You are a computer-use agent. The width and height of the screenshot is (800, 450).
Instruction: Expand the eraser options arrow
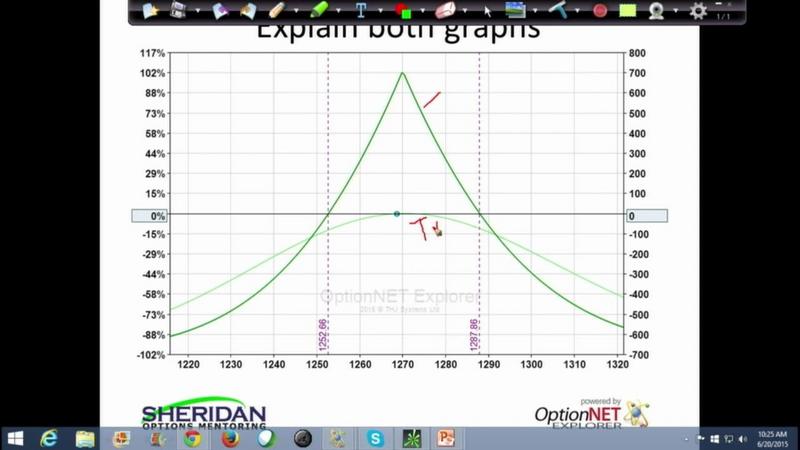pyautogui.click(x=465, y=11)
